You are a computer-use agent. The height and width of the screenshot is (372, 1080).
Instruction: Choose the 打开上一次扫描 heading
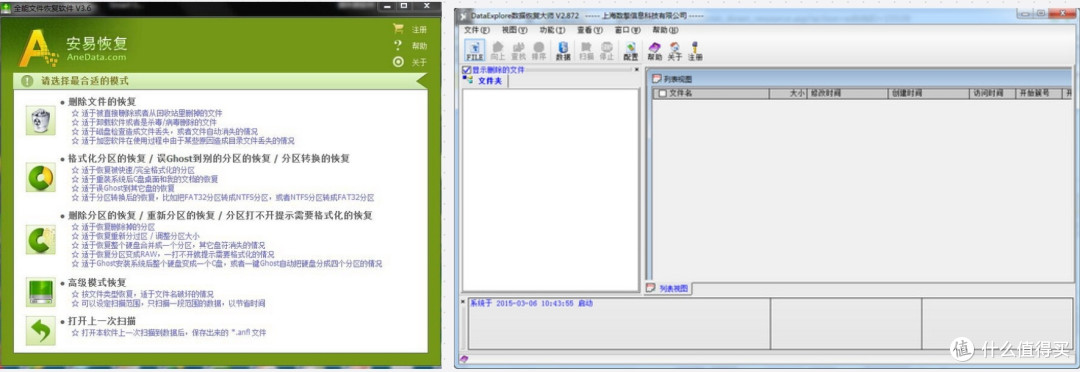pos(102,321)
